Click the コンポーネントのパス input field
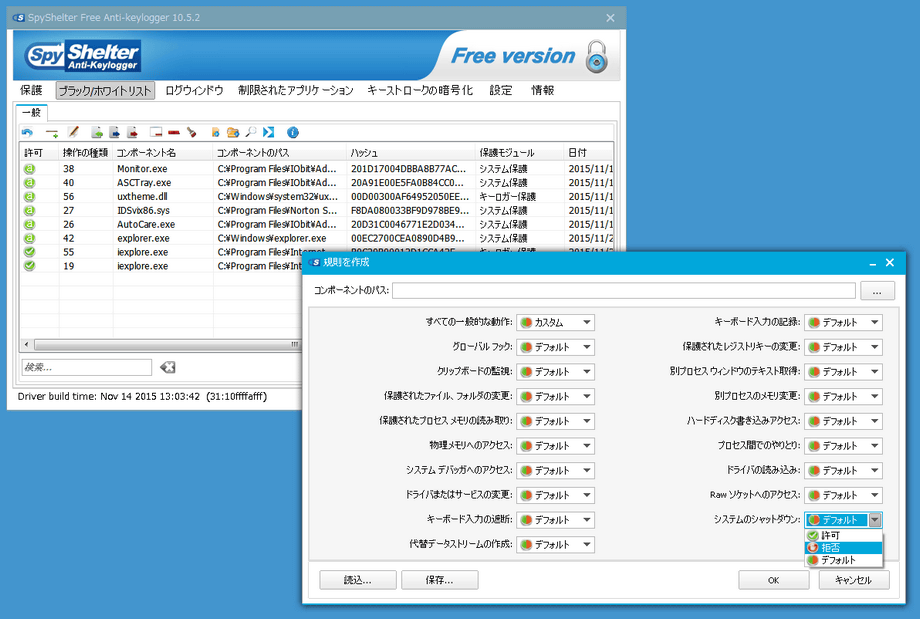Viewport: 920px width, 619px height. coord(624,290)
